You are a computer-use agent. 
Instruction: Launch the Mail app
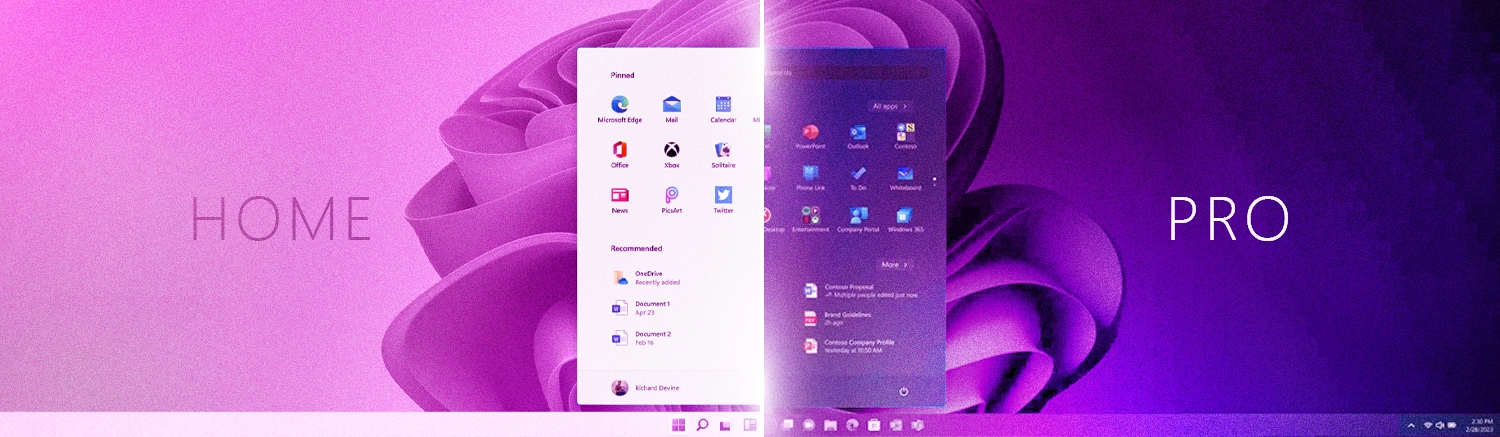pyautogui.click(x=671, y=105)
